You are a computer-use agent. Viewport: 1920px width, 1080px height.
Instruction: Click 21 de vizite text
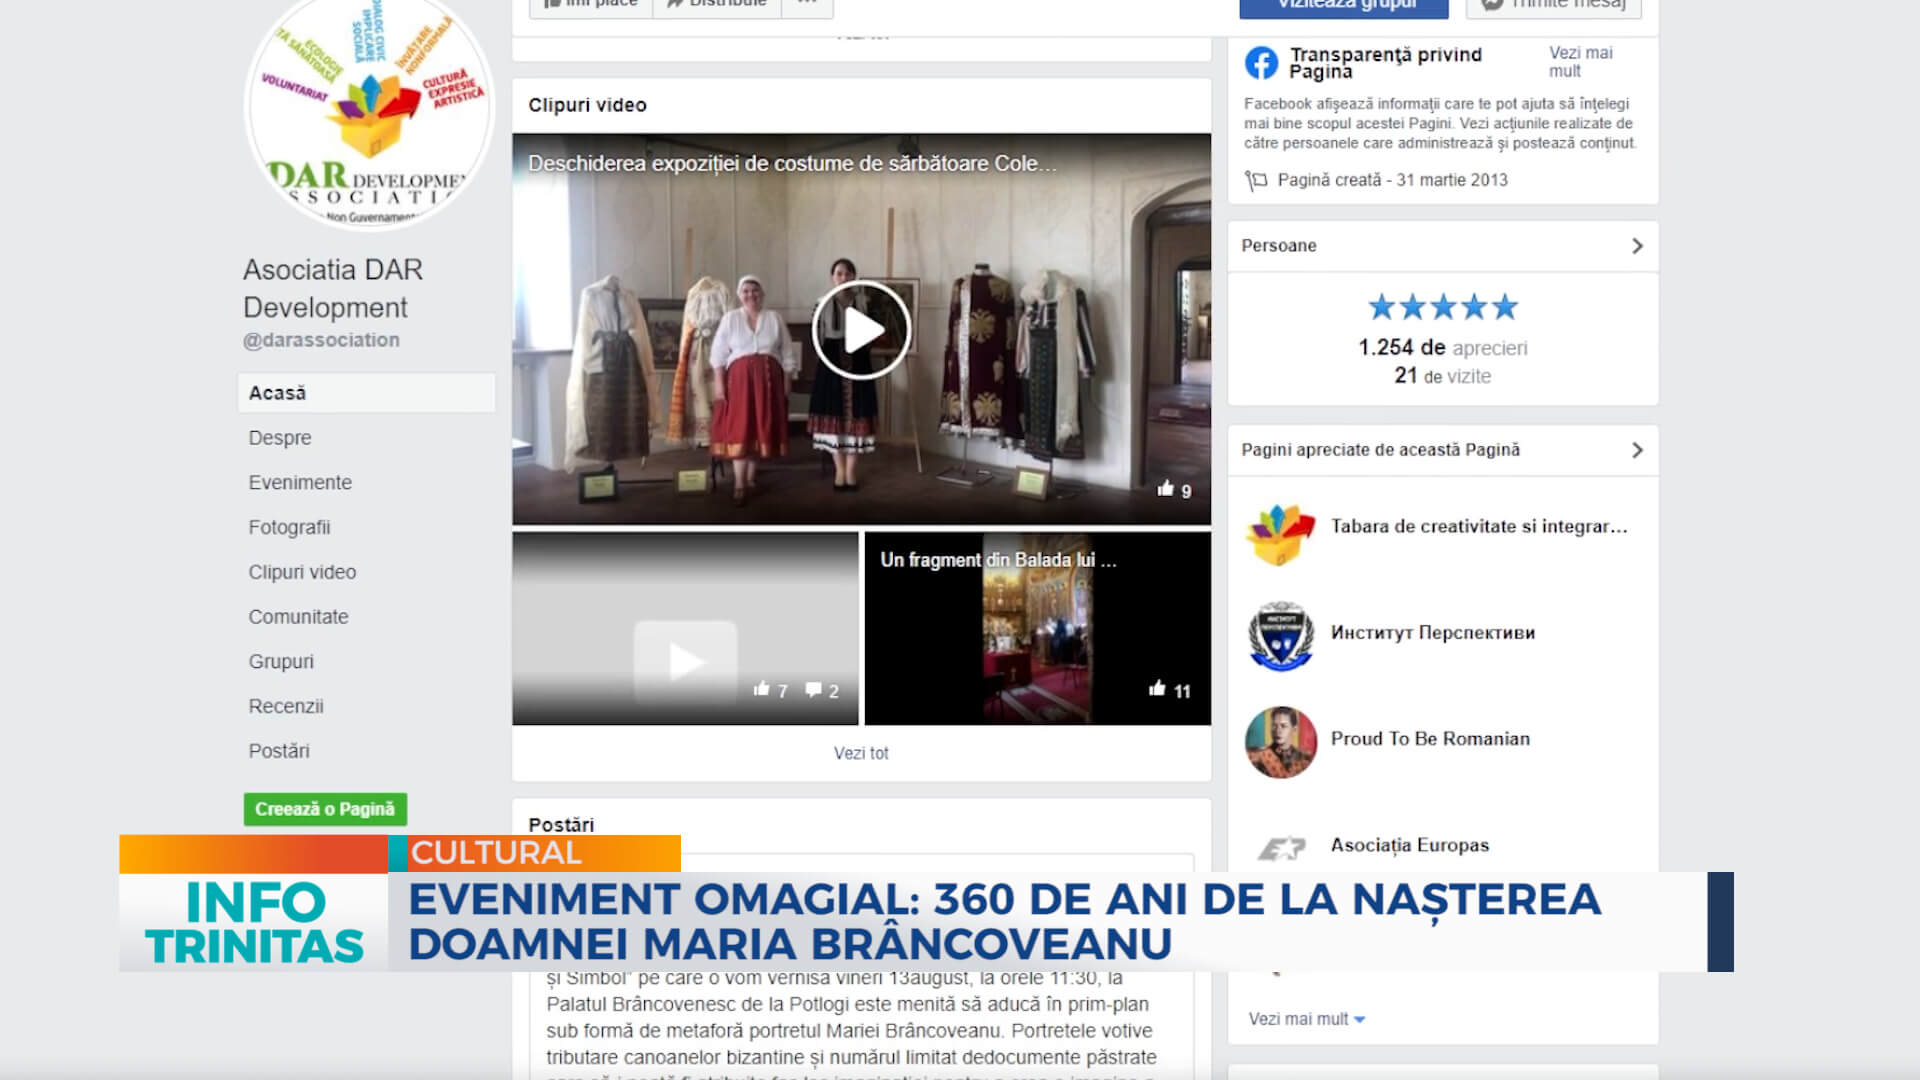click(1443, 376)
